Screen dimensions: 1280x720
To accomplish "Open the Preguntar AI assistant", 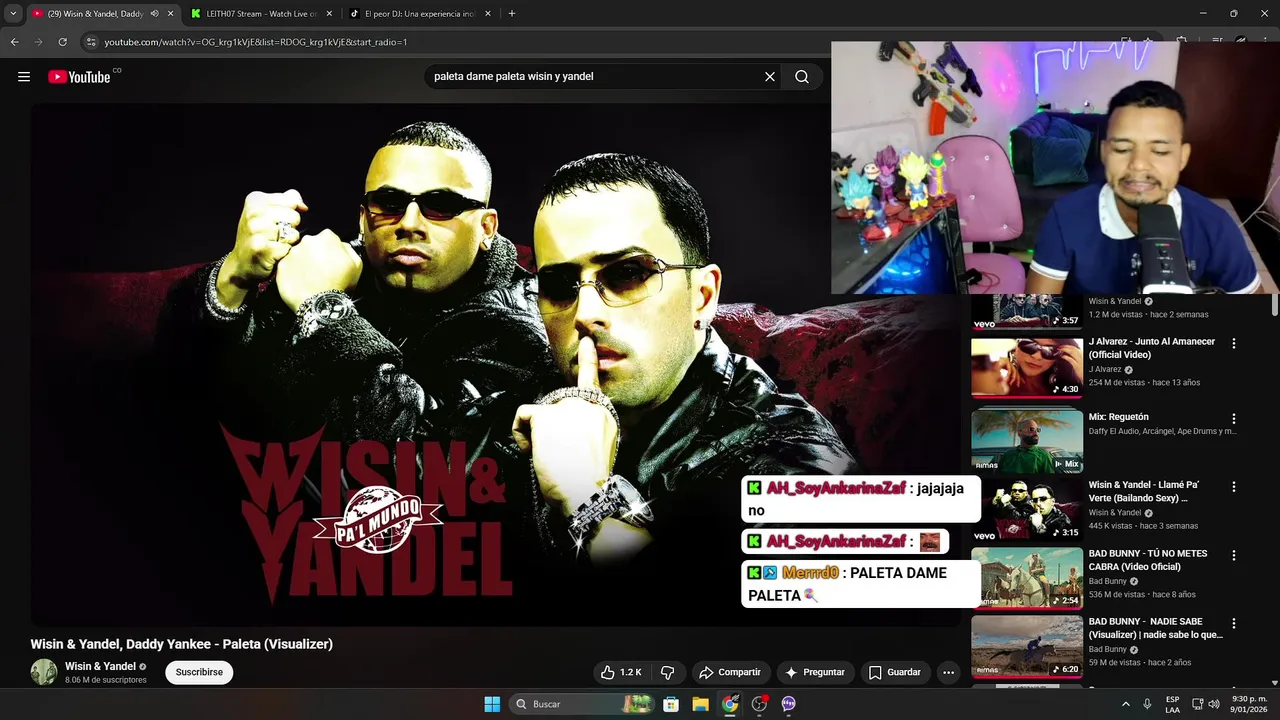I will 815,672.
